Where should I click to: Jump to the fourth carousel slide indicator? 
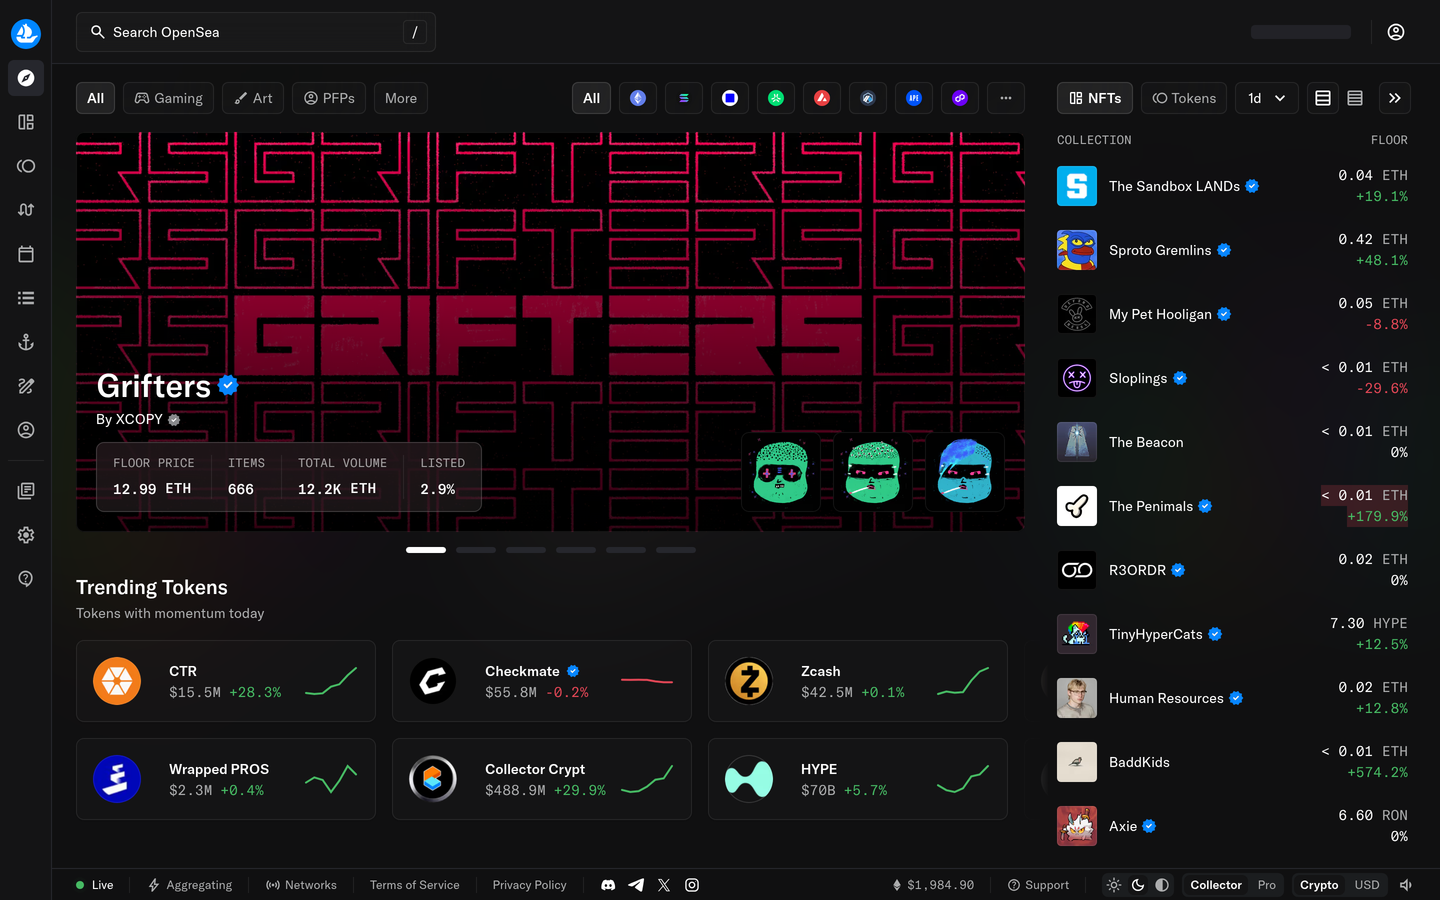click(x=576, y=550)
